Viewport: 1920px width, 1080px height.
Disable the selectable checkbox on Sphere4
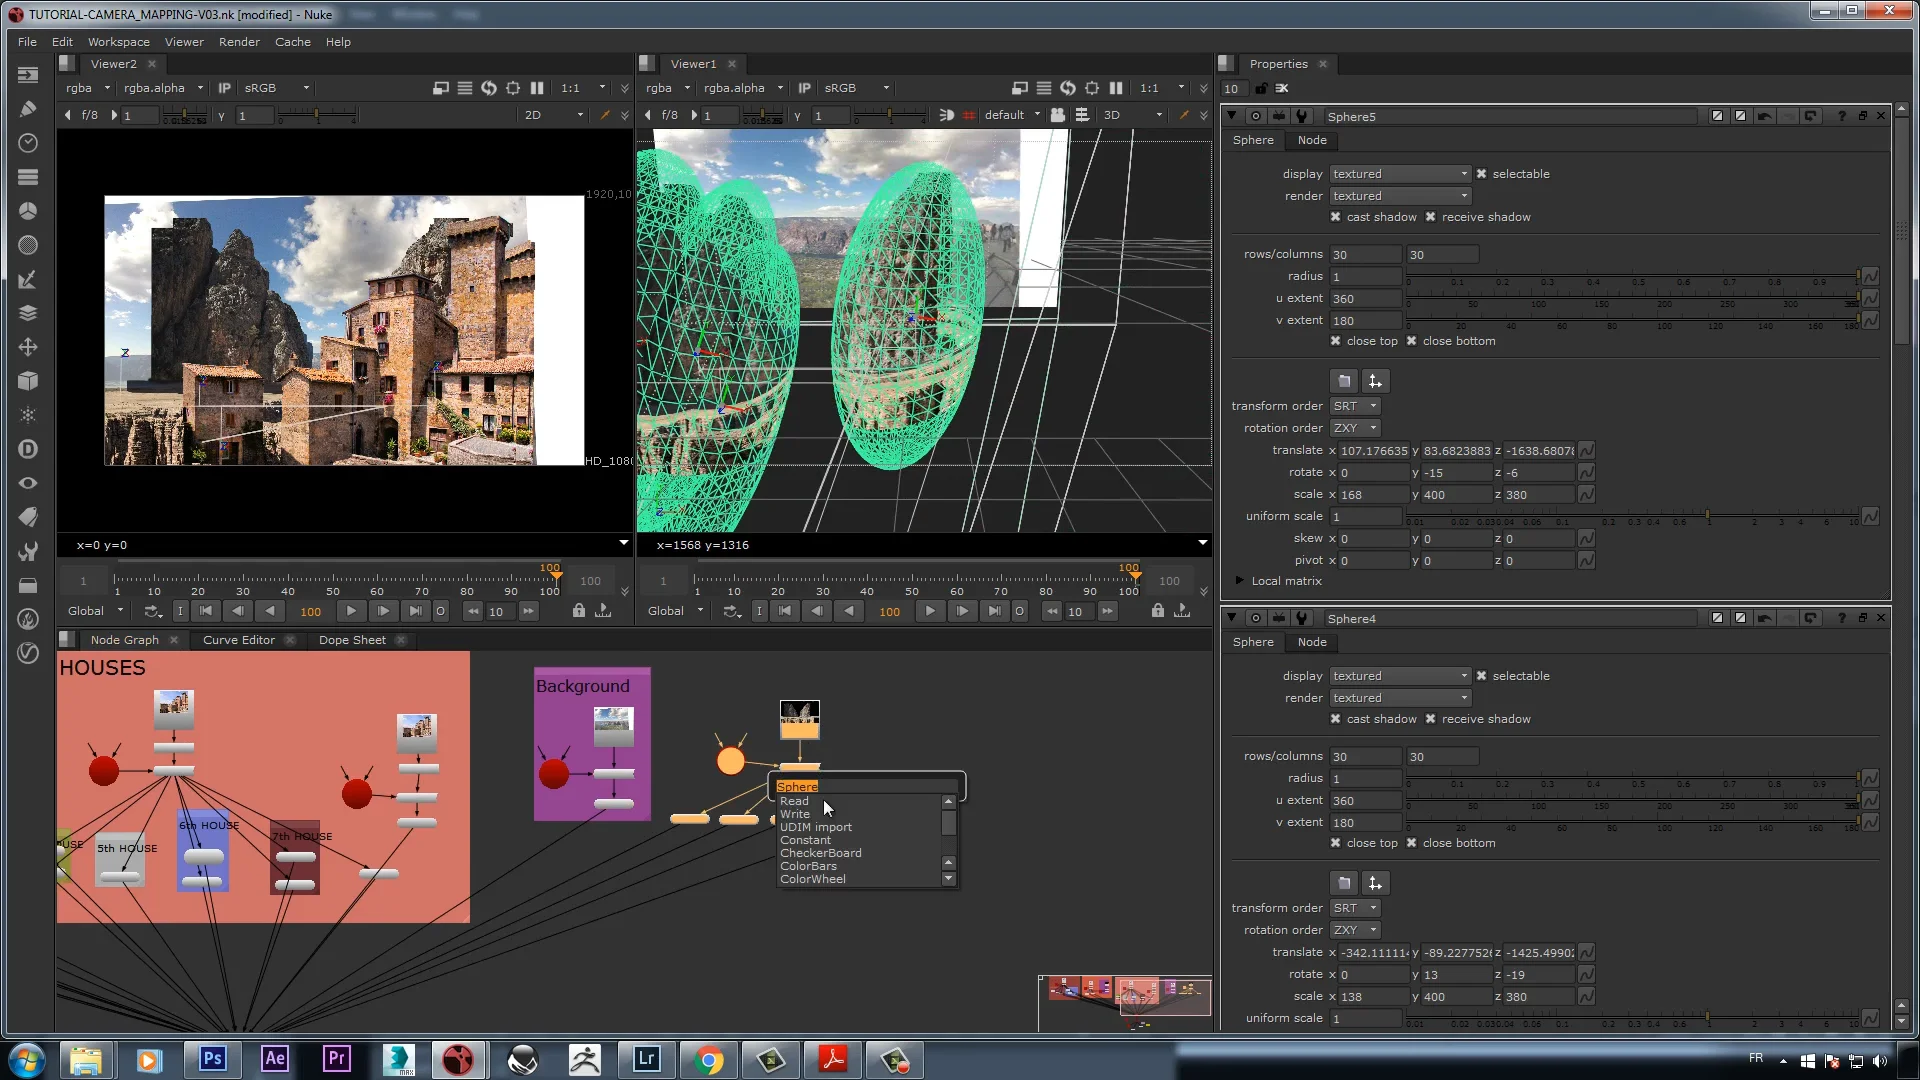pos(1483,675)
